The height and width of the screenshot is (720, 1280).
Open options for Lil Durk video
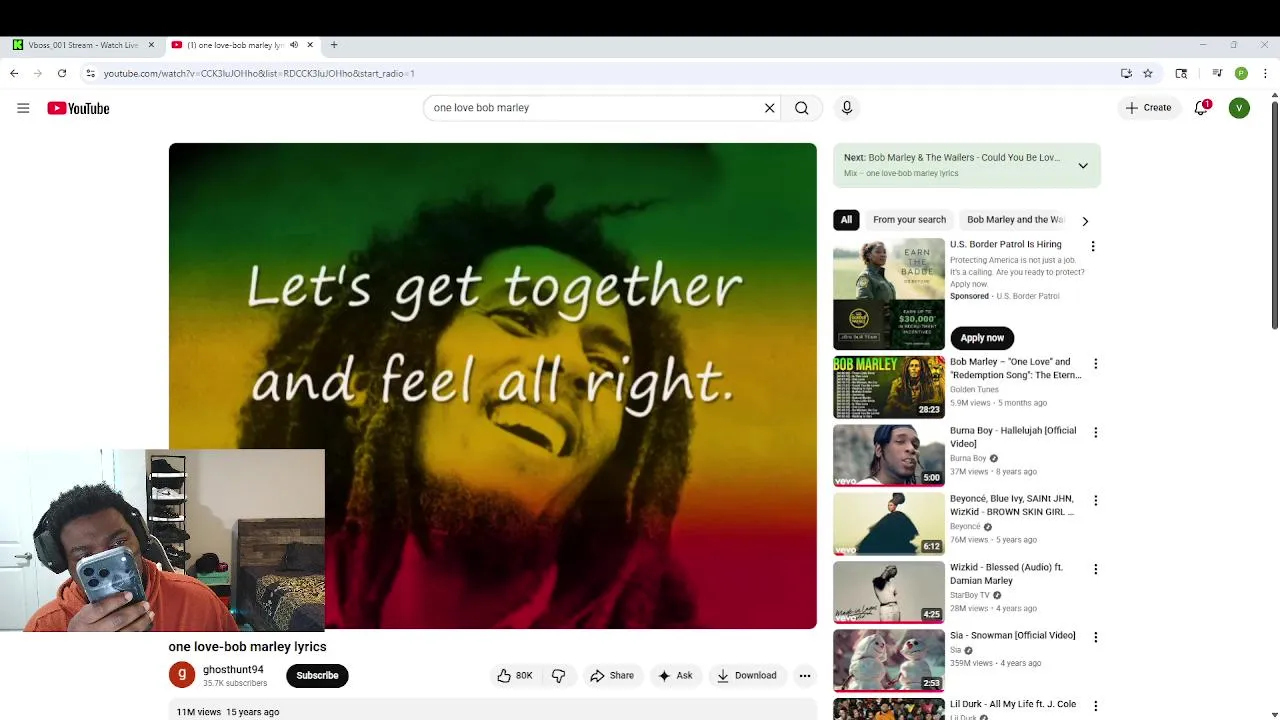pyautogui.click(x=1095, y=706)
